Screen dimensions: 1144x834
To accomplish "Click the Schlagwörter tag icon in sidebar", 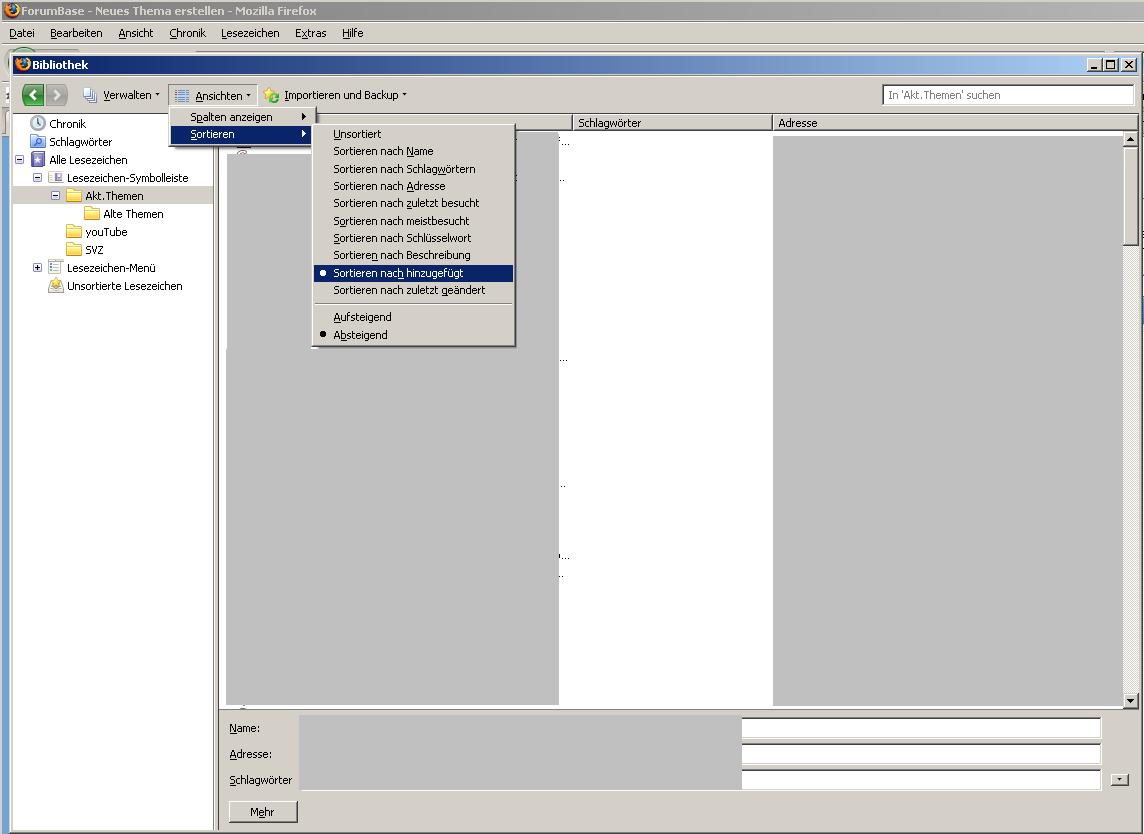I will click(38, 142).
